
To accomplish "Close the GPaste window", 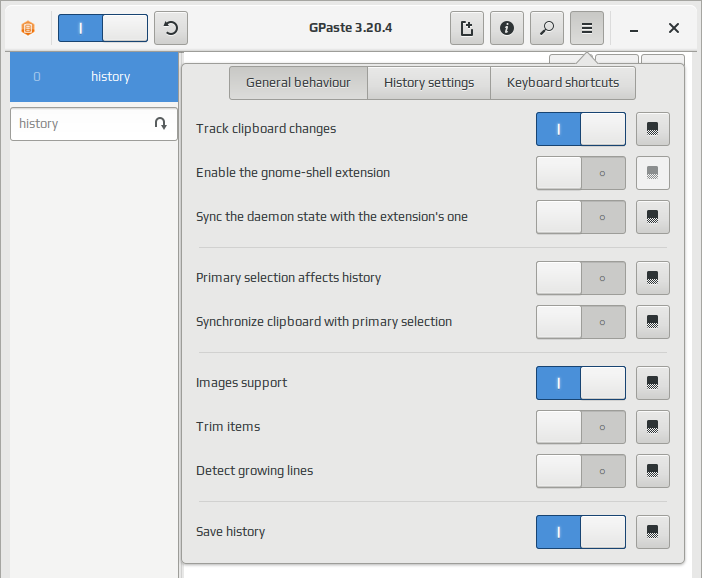I will pyautogui.click(x=673, y=28).
